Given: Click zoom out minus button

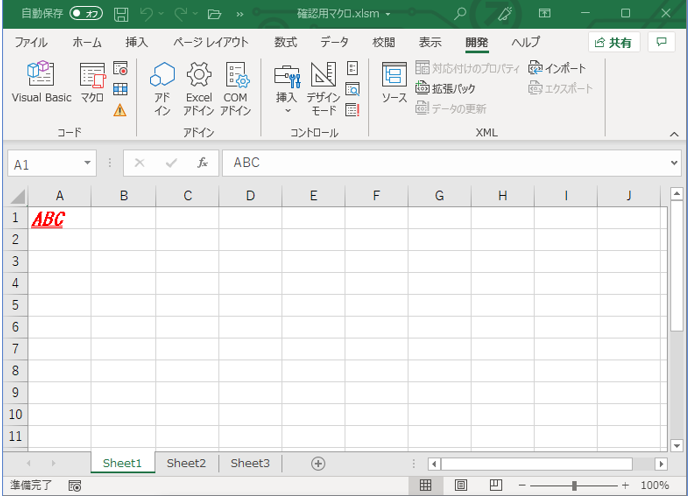Looking at the screenshot, I should (x=522, y=485).
